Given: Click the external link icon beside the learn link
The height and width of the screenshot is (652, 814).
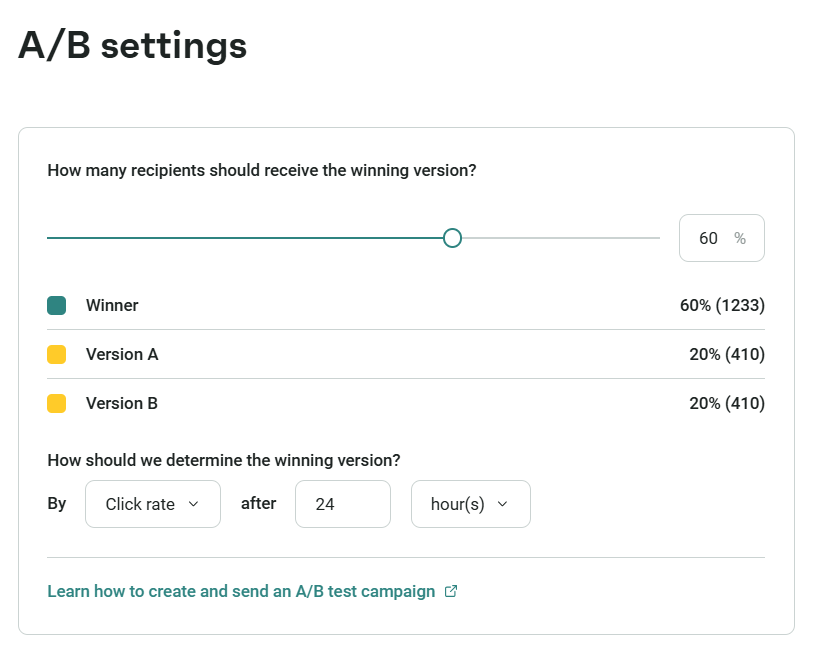Looking at the screenshot, I should click(x=451, y=591).
